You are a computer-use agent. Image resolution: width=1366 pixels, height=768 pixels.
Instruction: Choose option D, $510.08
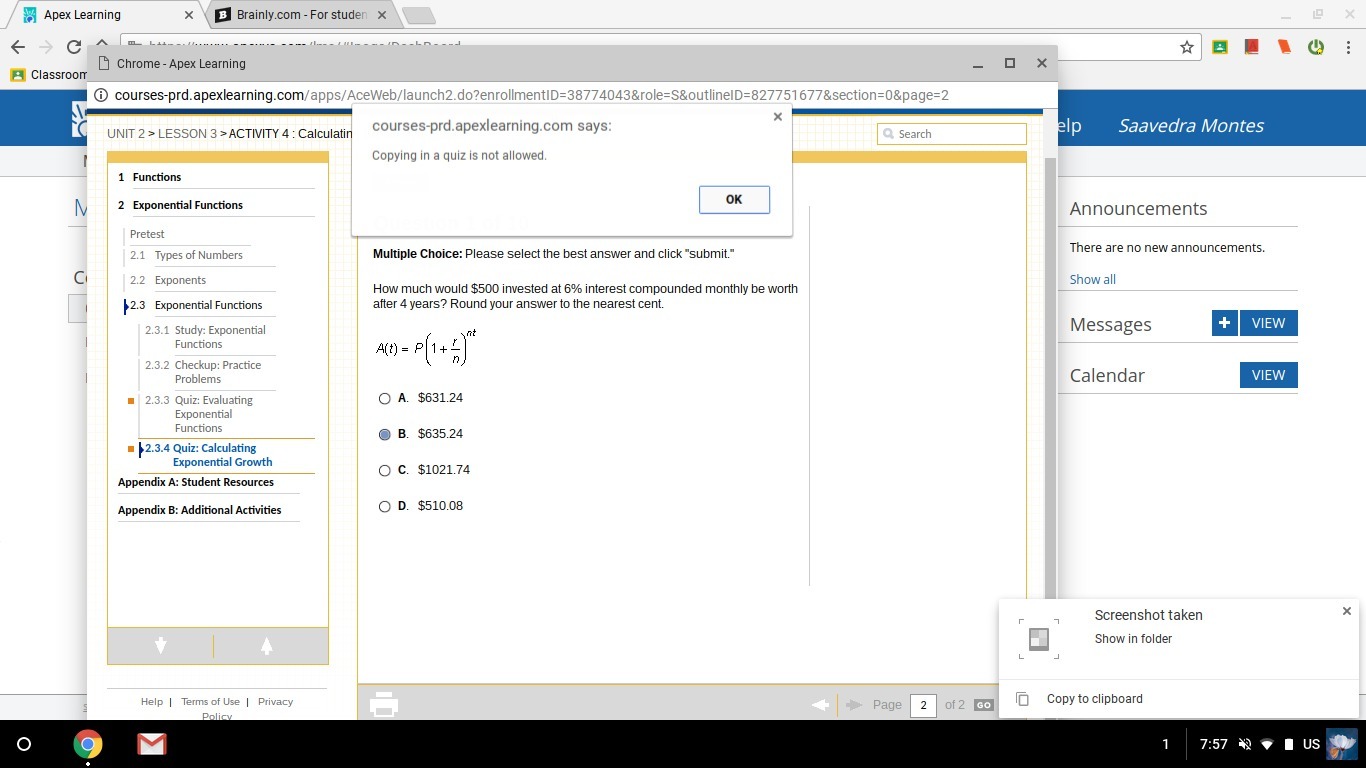coord(385,506)
